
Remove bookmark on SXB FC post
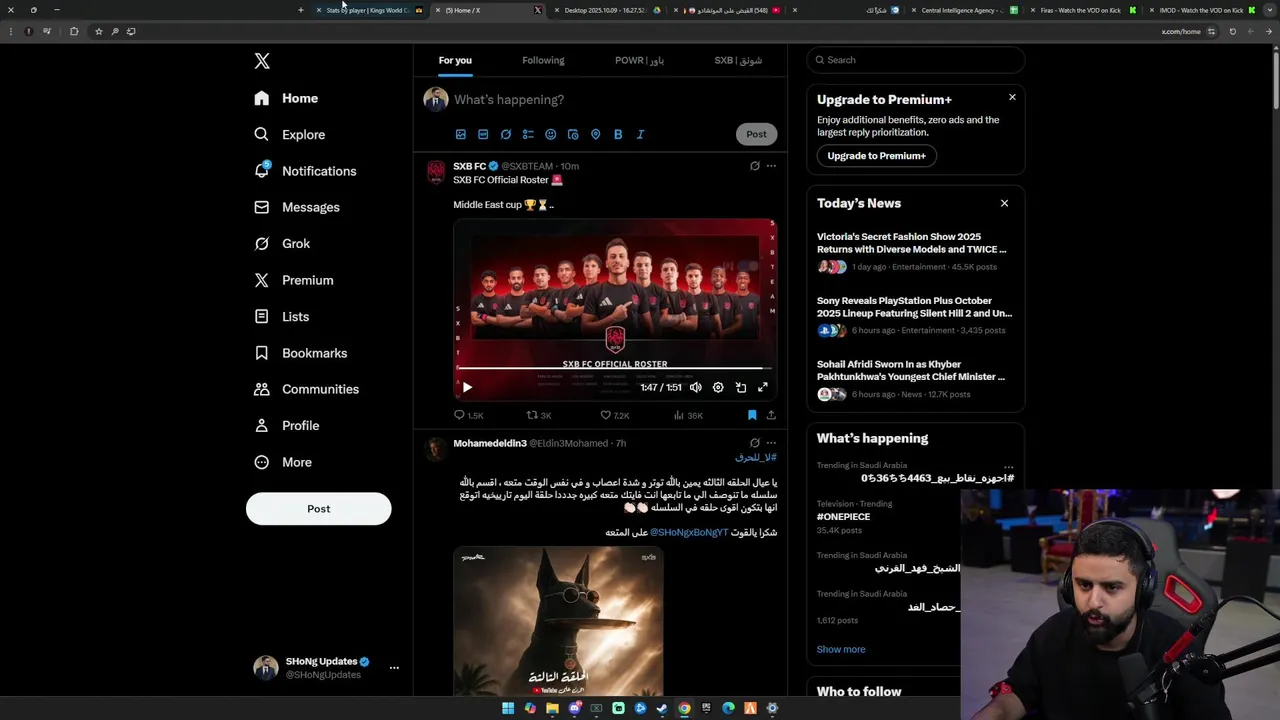click(752, 415)
